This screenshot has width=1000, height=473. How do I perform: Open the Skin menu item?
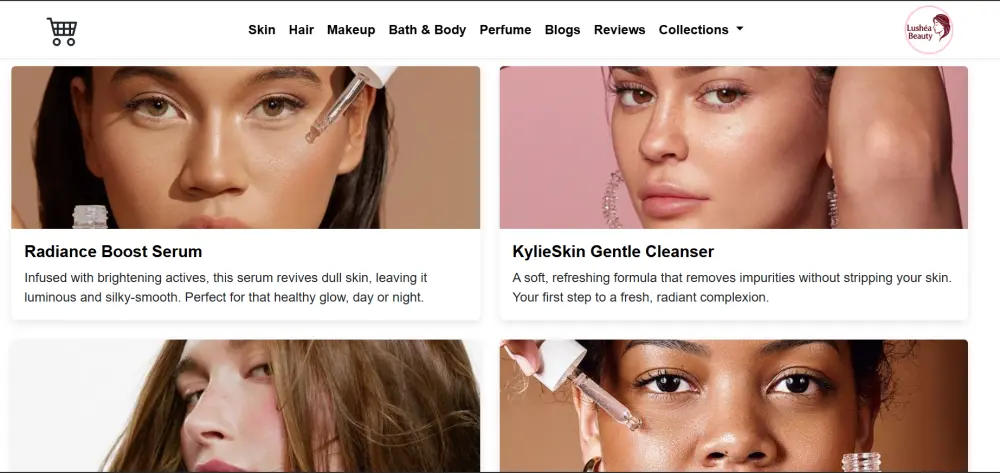(x=261, y=30)
